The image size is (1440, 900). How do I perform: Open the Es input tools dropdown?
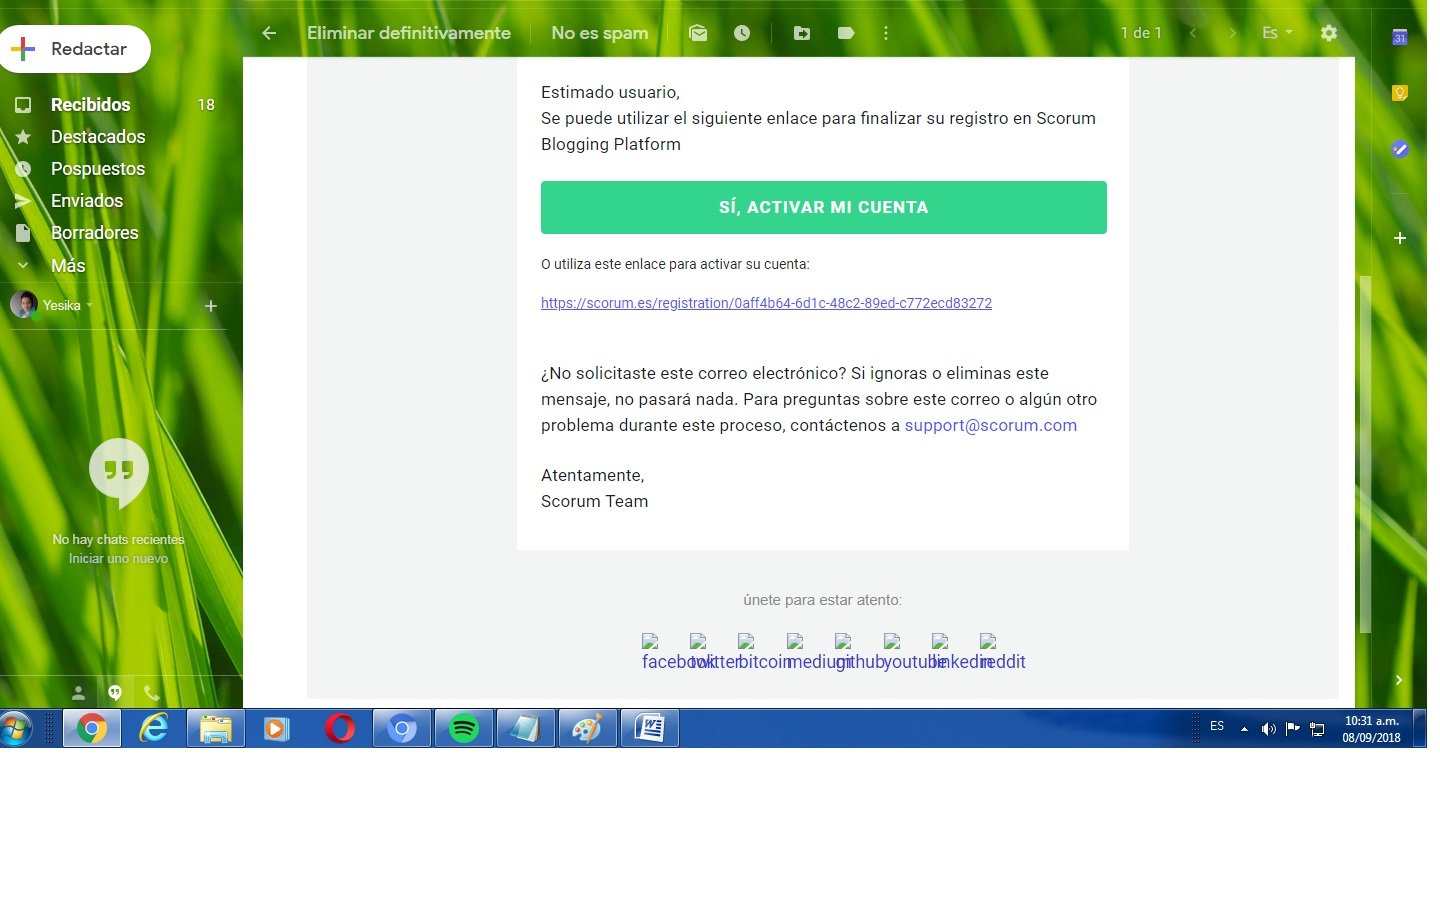[x=1277, y=33]
